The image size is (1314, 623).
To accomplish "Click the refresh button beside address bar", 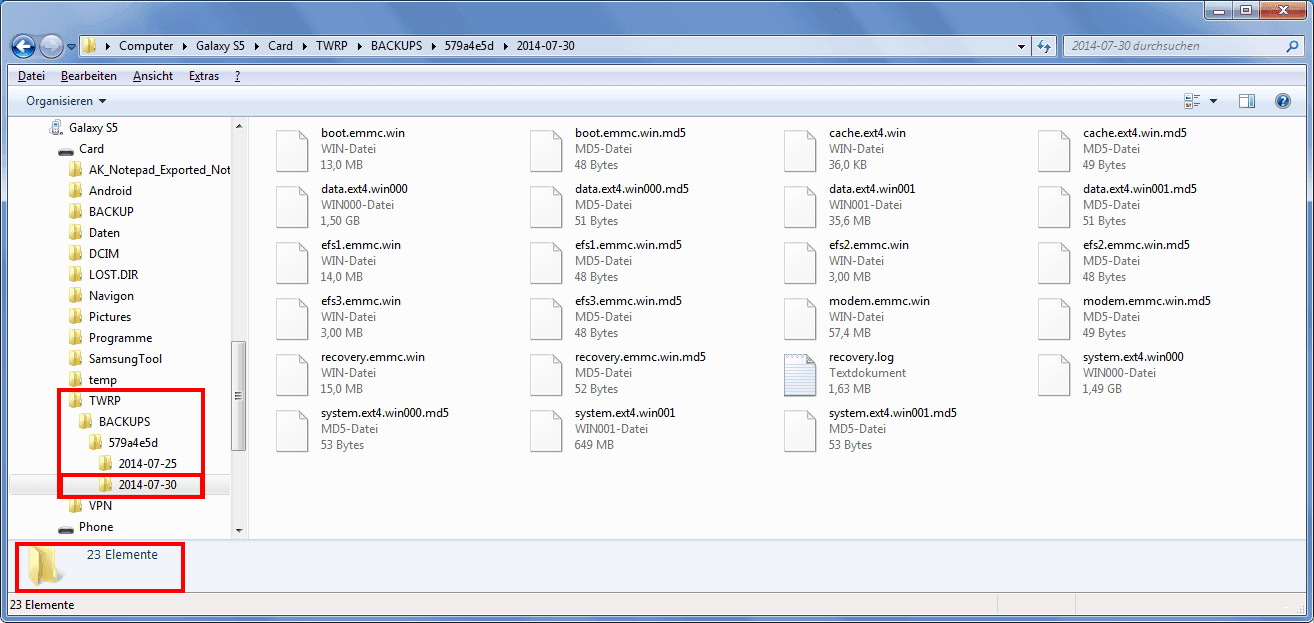I will click(1044, 46).
